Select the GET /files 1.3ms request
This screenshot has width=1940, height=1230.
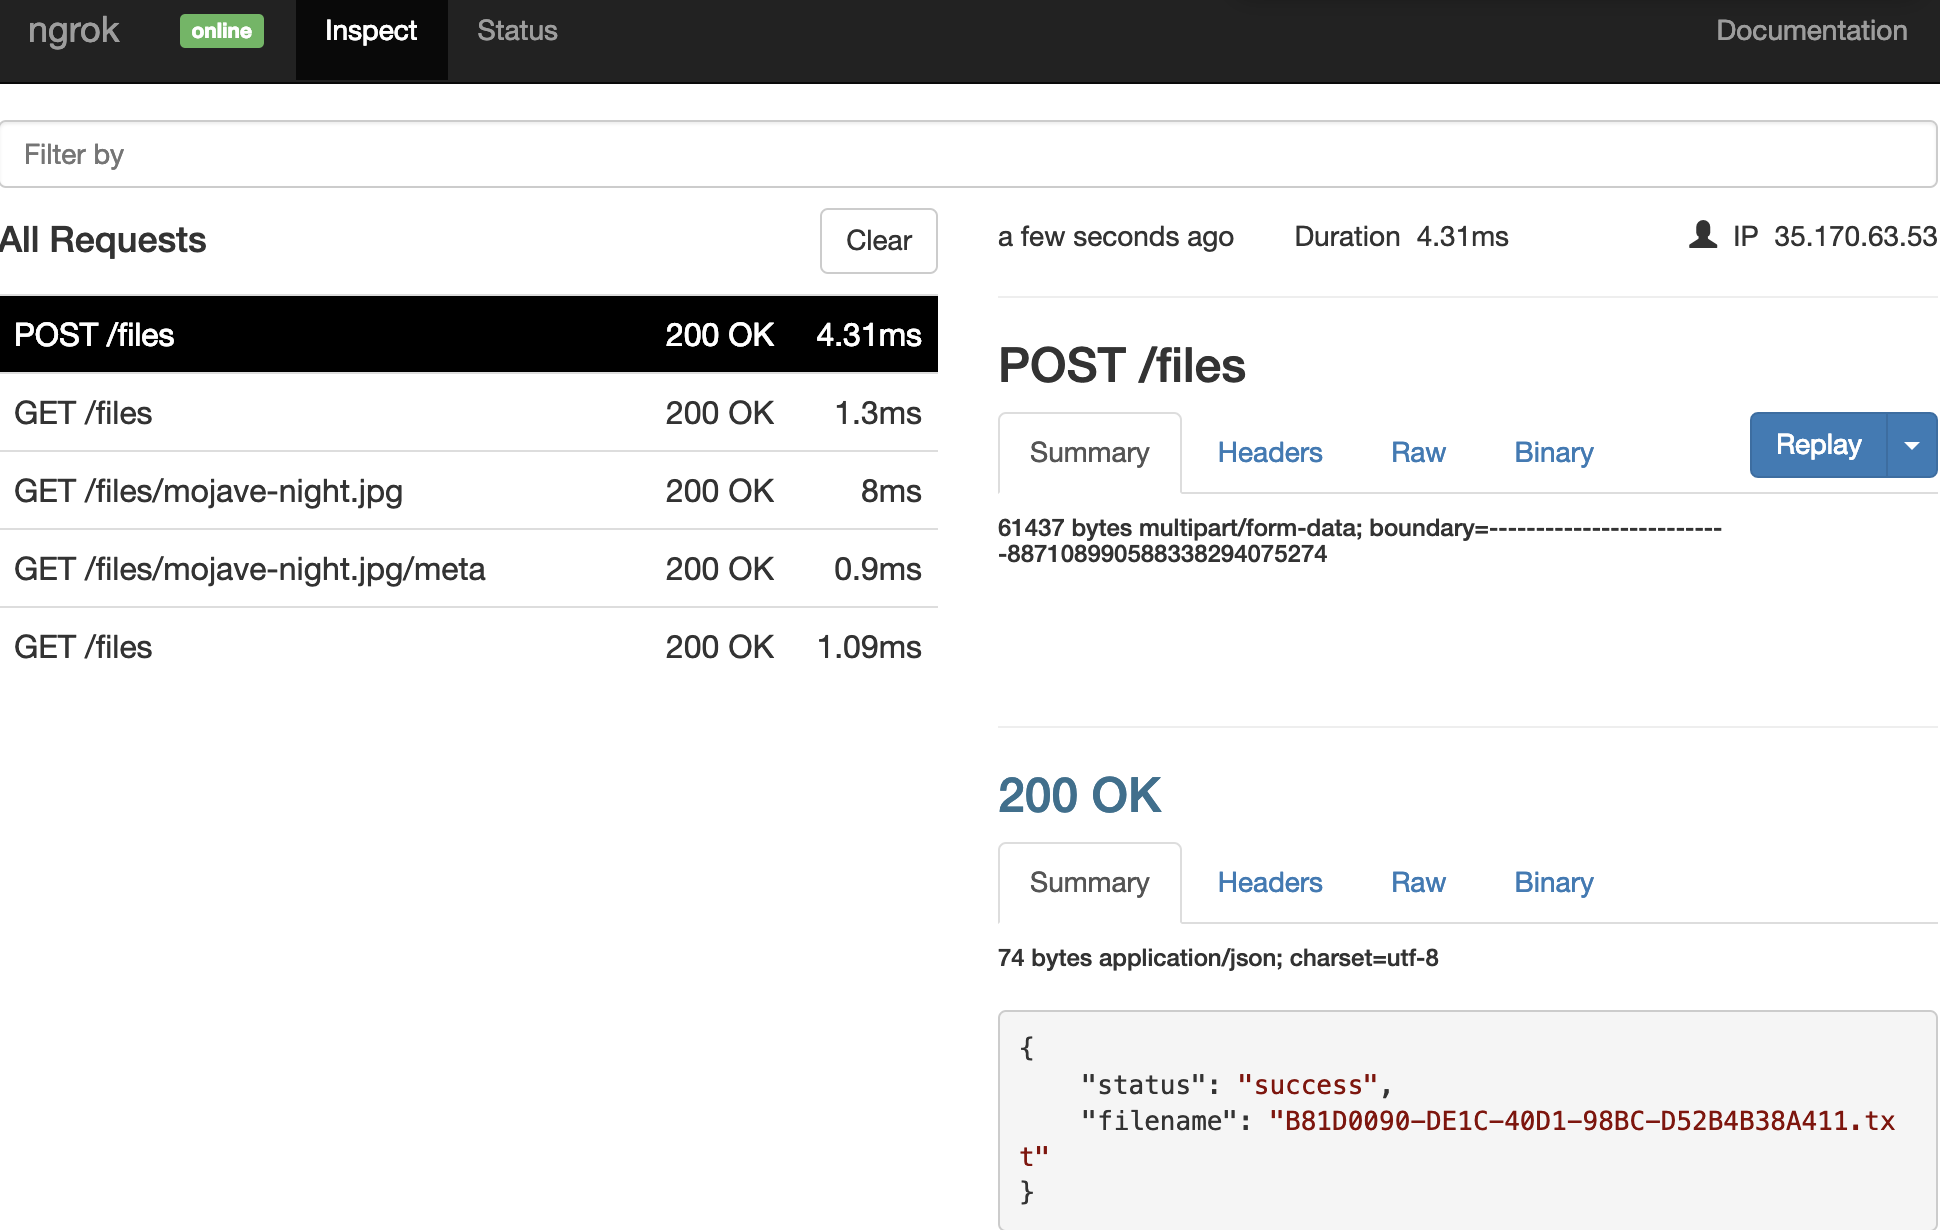pos(468,413)
